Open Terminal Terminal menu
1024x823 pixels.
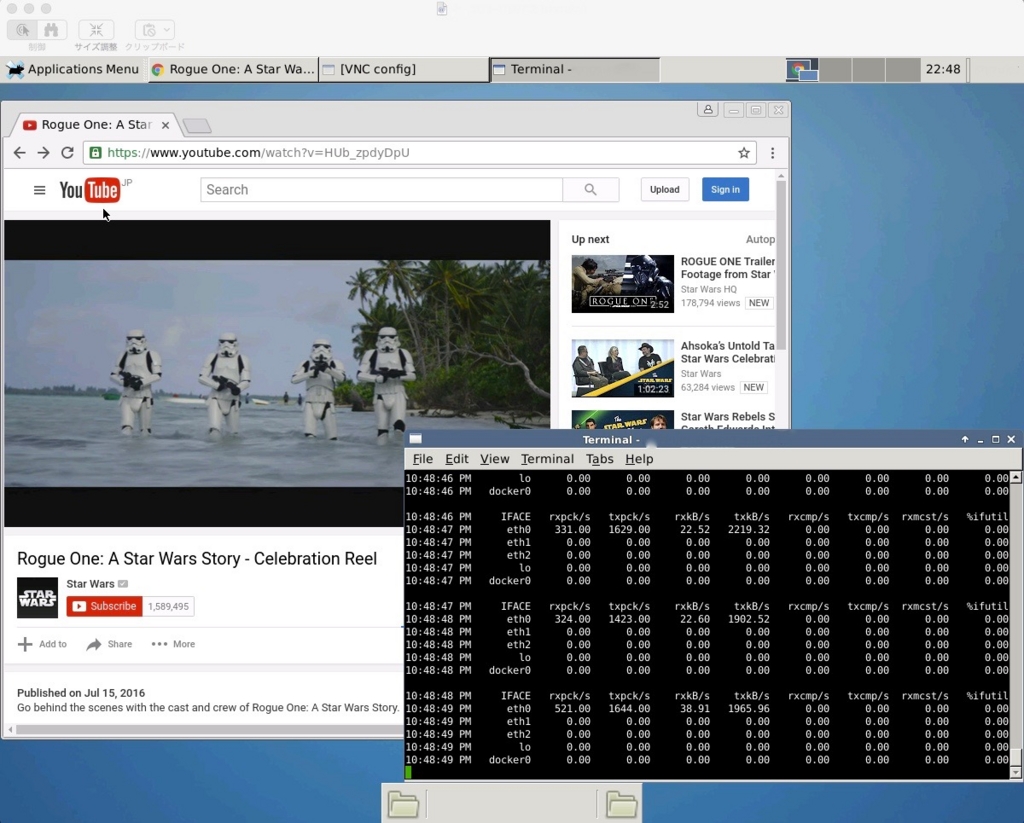[547, 459]
